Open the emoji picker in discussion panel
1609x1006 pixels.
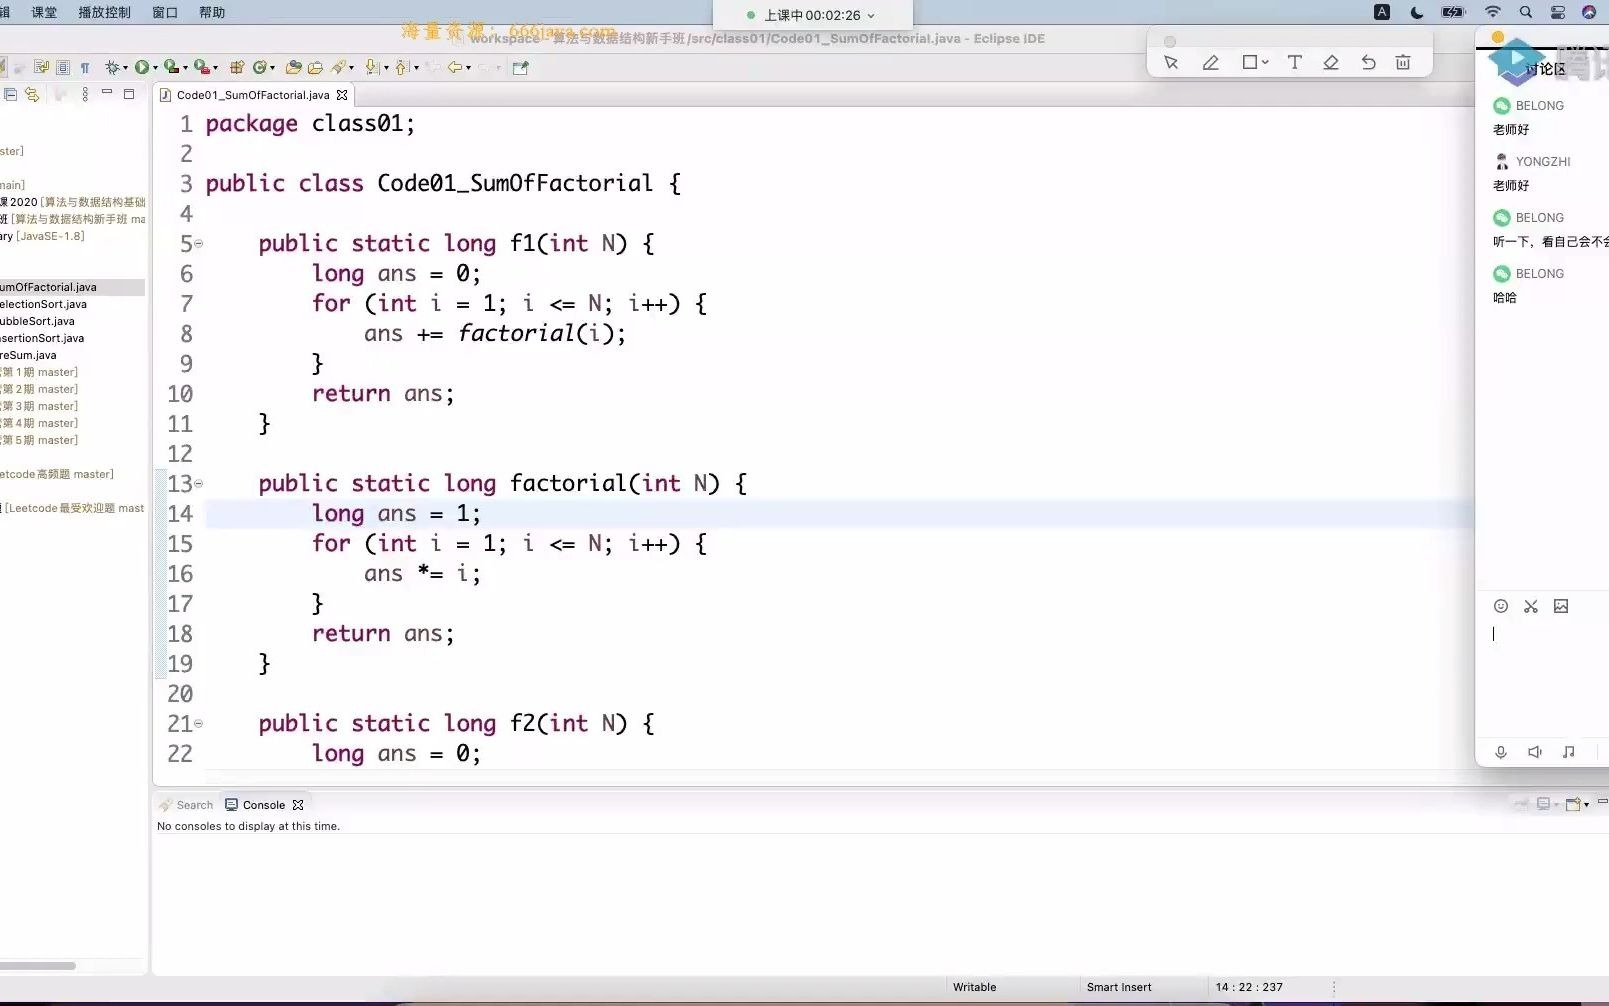(1500, 606)
